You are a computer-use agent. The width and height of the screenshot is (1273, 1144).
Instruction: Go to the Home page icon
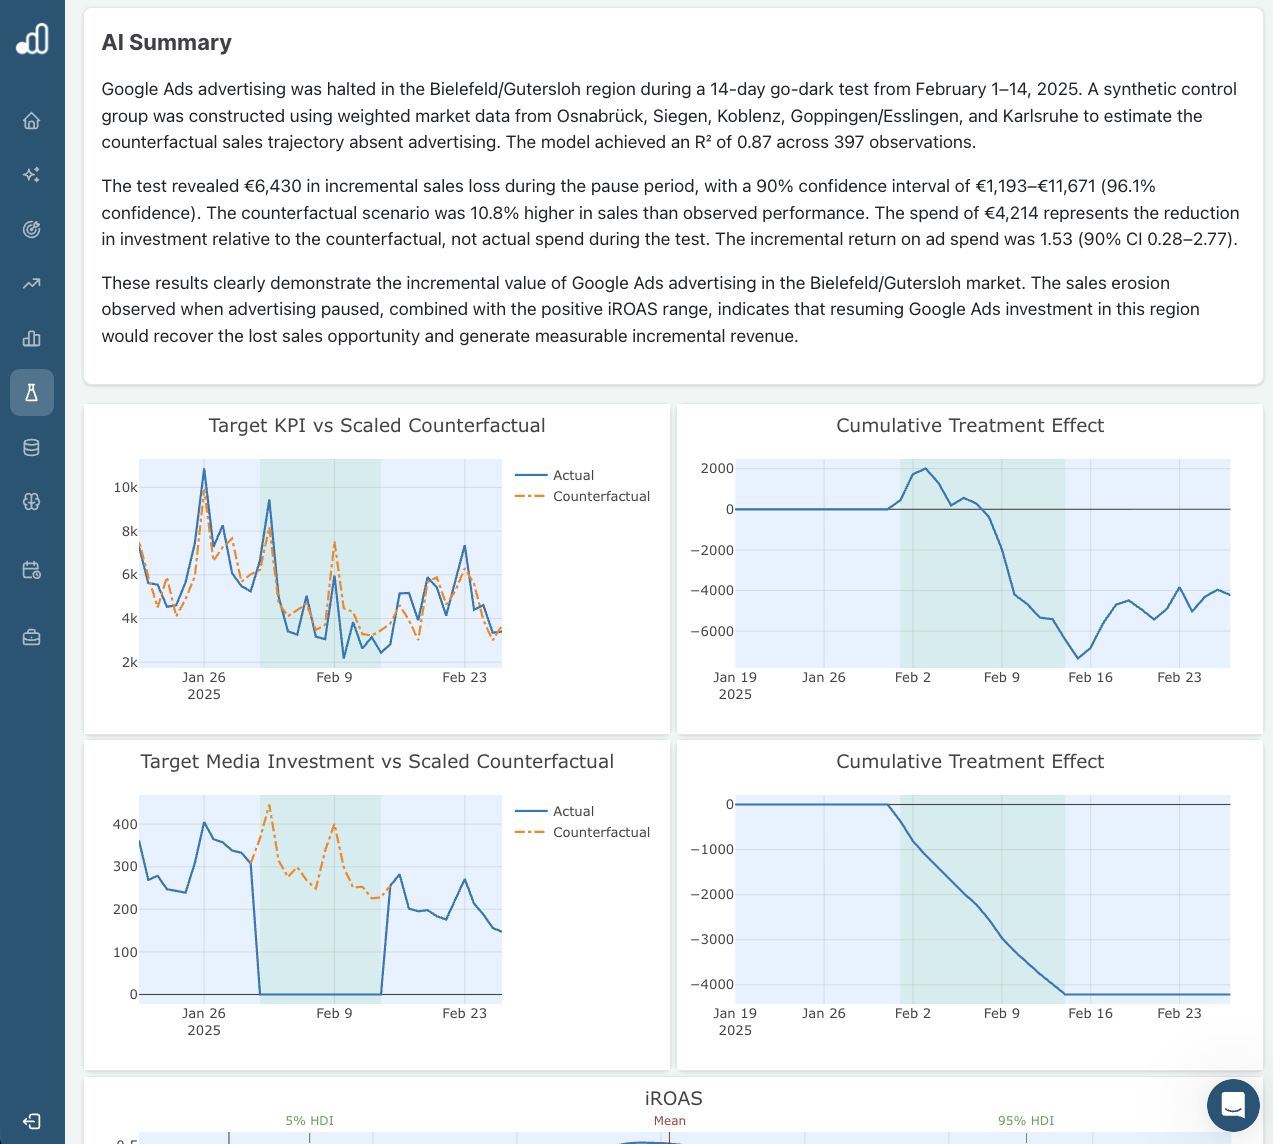click(x=32, y=121)
